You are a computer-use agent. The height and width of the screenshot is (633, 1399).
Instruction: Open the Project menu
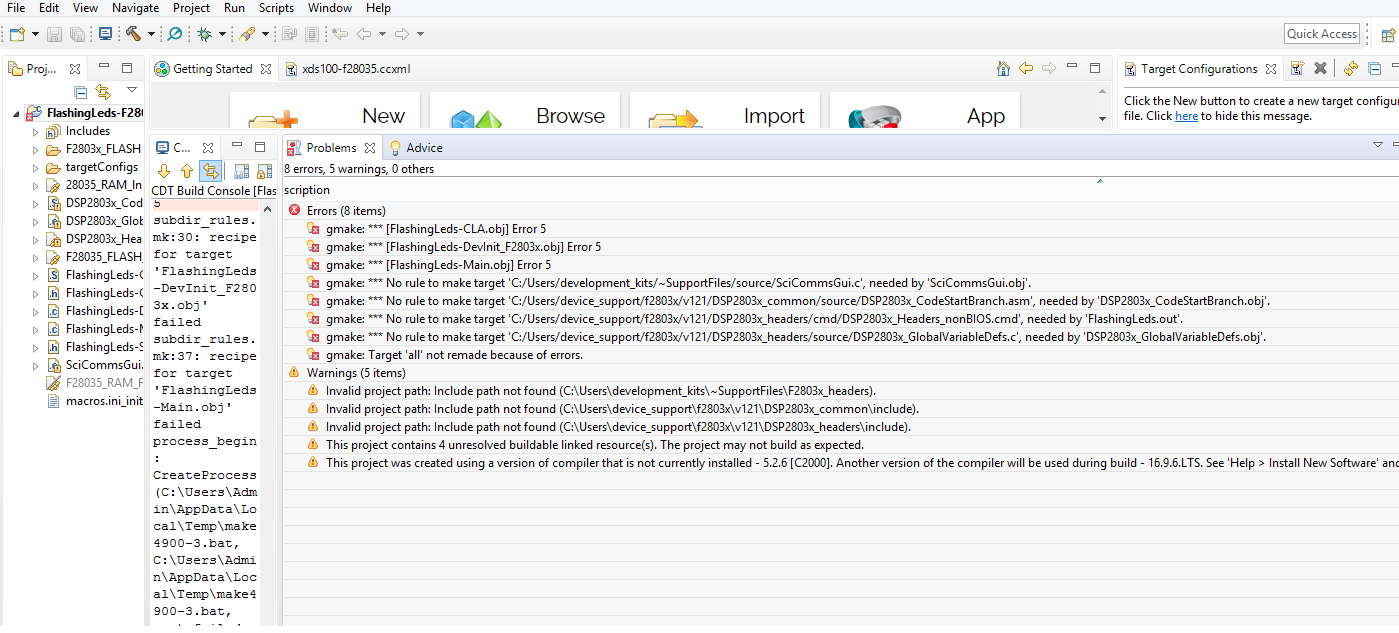(x=191, y=8)
